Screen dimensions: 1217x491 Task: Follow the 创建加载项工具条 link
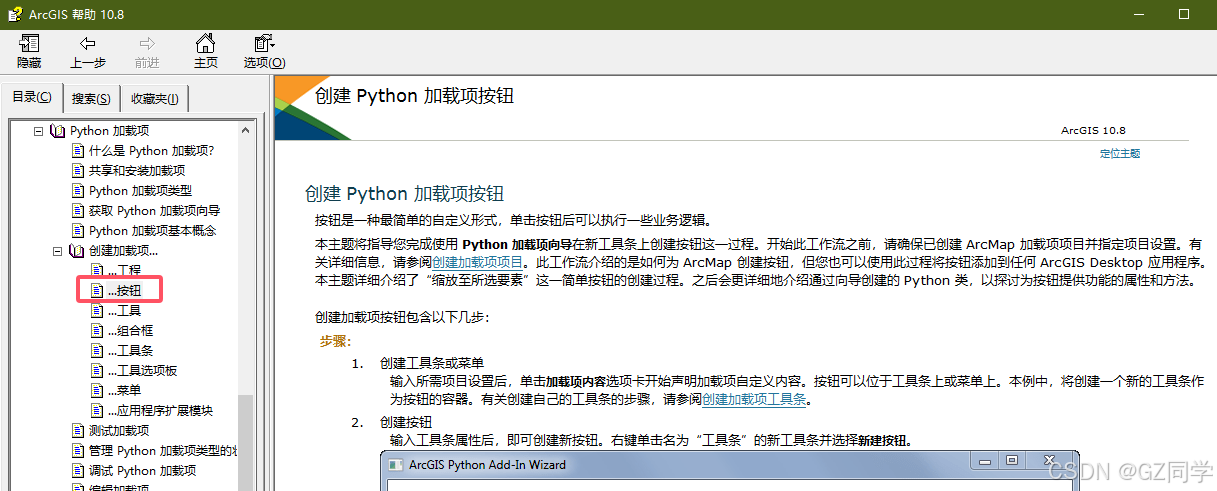[755, 400]
